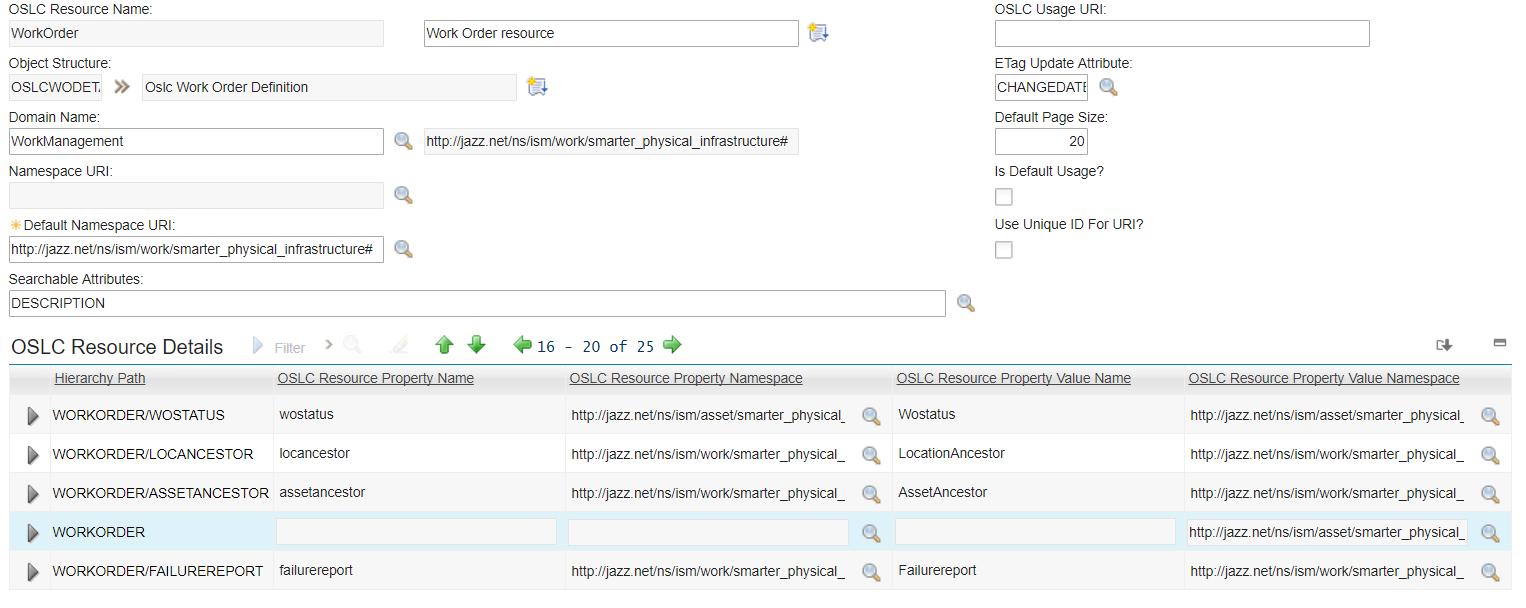
Task: Click green move-up arrow in table toolbar
Action: [445, 345]
